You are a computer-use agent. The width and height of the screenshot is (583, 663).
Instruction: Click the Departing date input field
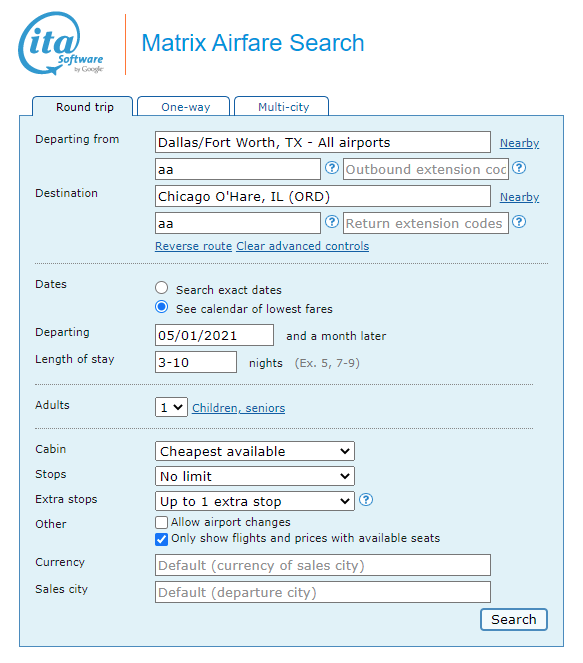coord(214,335)
